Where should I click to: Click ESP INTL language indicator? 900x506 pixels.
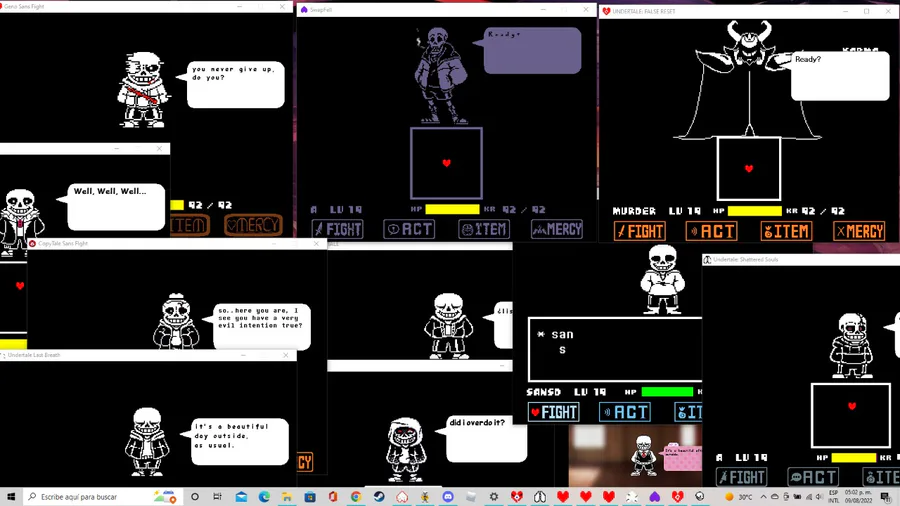833,497
